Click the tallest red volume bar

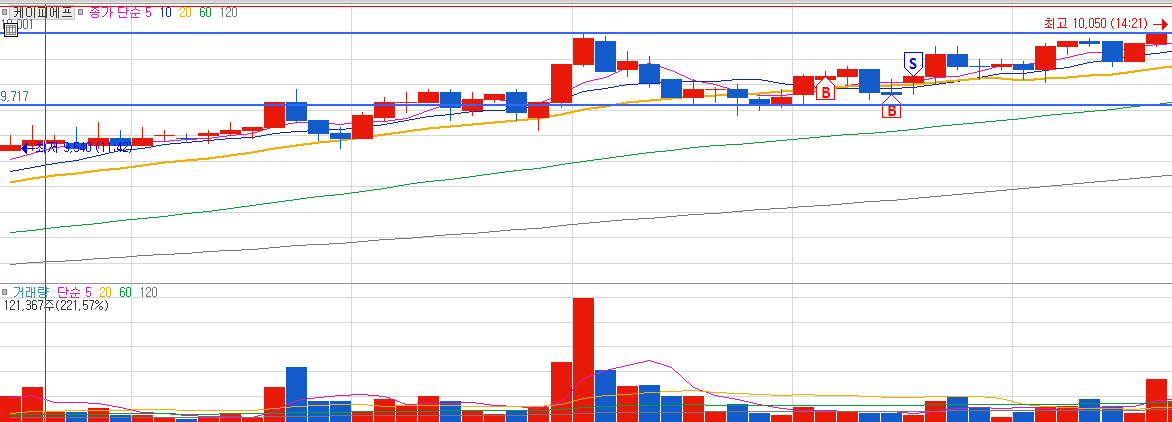583,360
